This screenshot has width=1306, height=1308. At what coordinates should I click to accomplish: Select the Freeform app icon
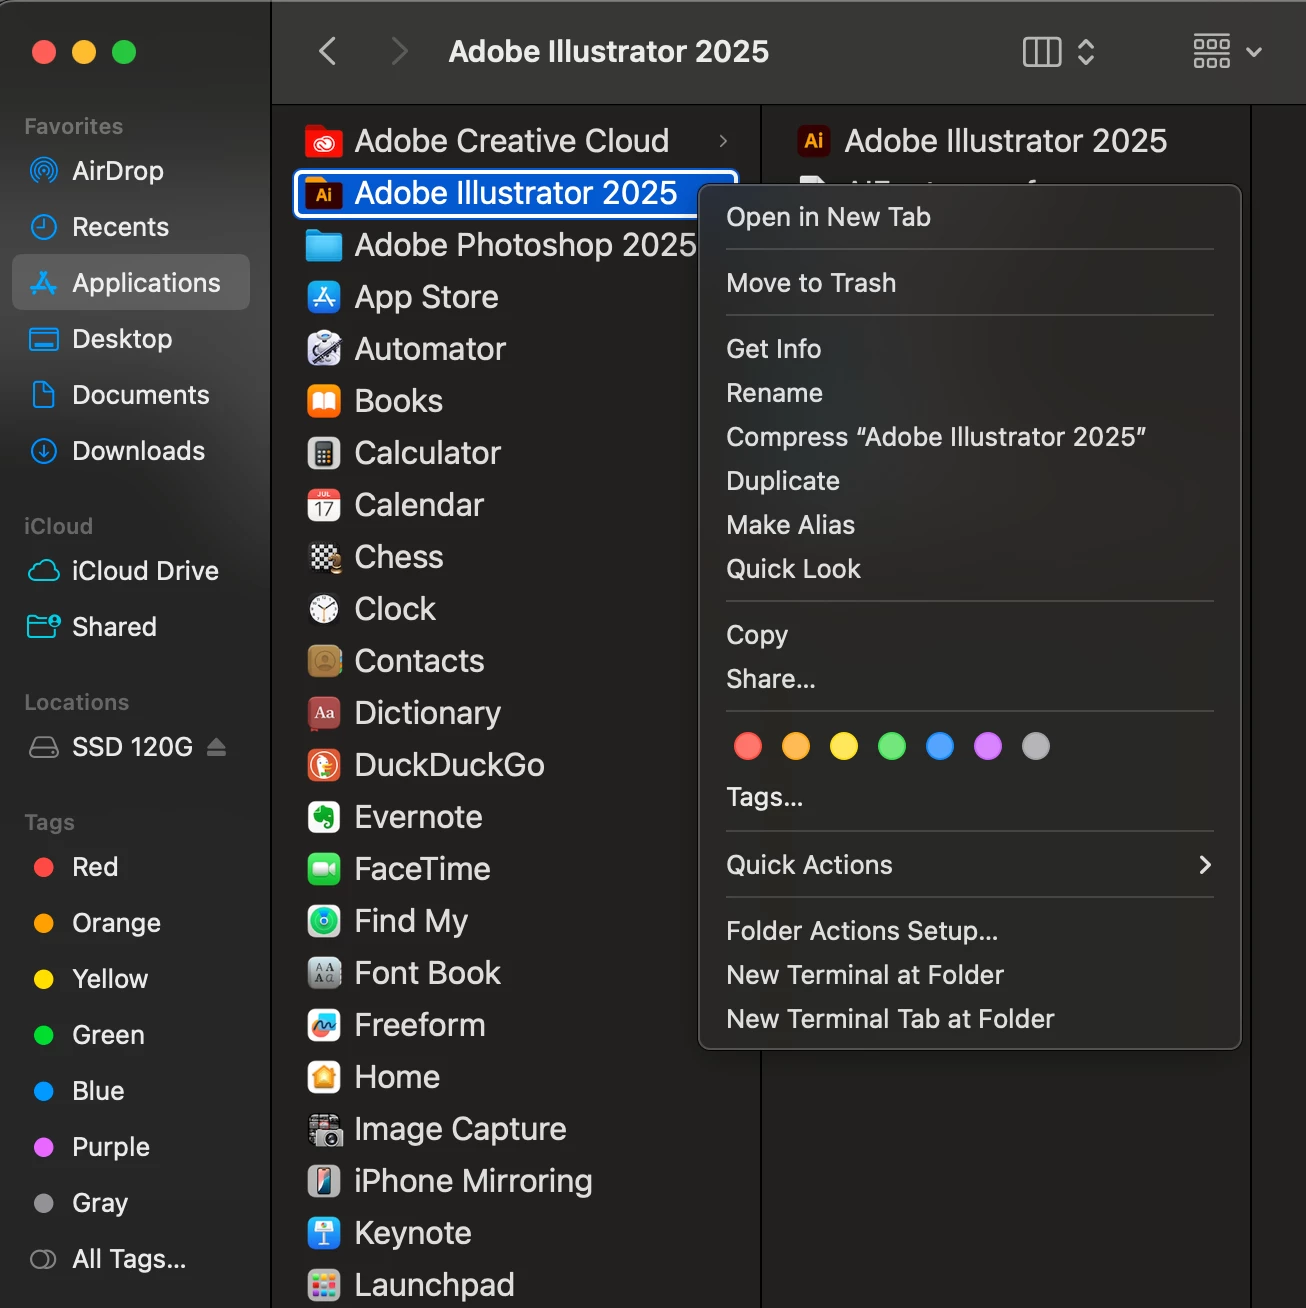(323, 1025)
